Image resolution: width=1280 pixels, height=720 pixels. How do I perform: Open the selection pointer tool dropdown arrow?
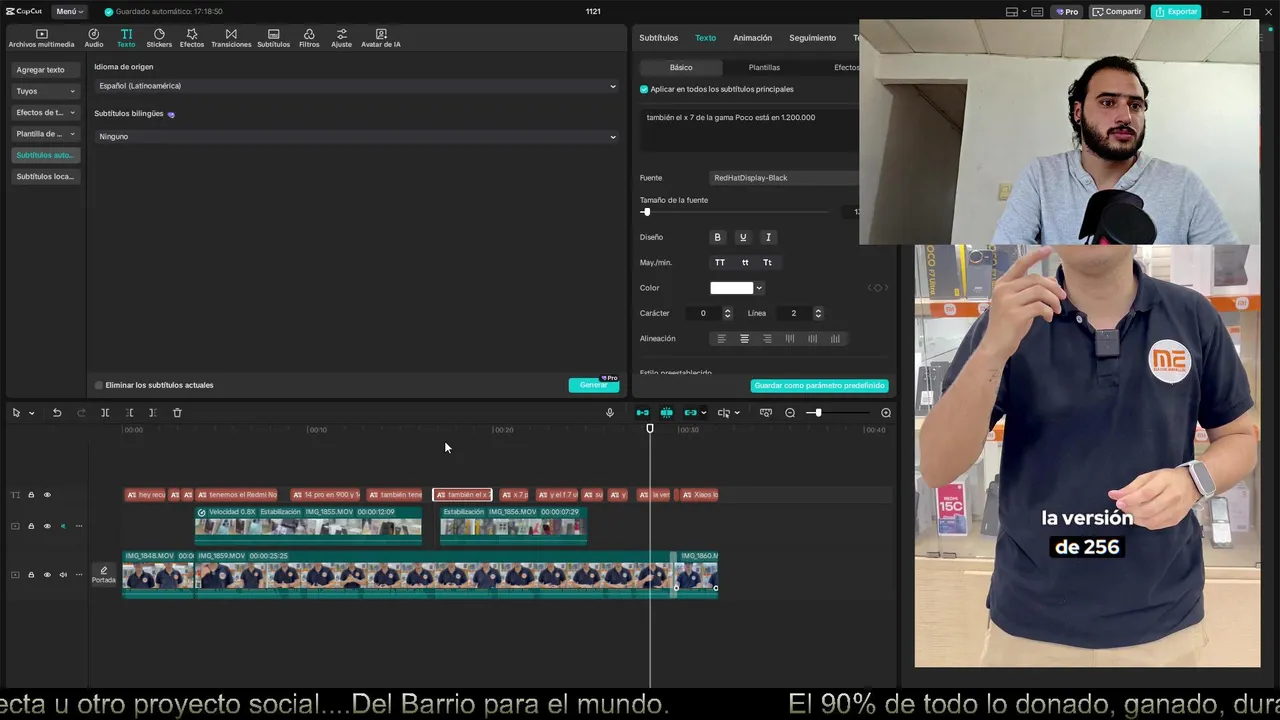pos(31,413)
